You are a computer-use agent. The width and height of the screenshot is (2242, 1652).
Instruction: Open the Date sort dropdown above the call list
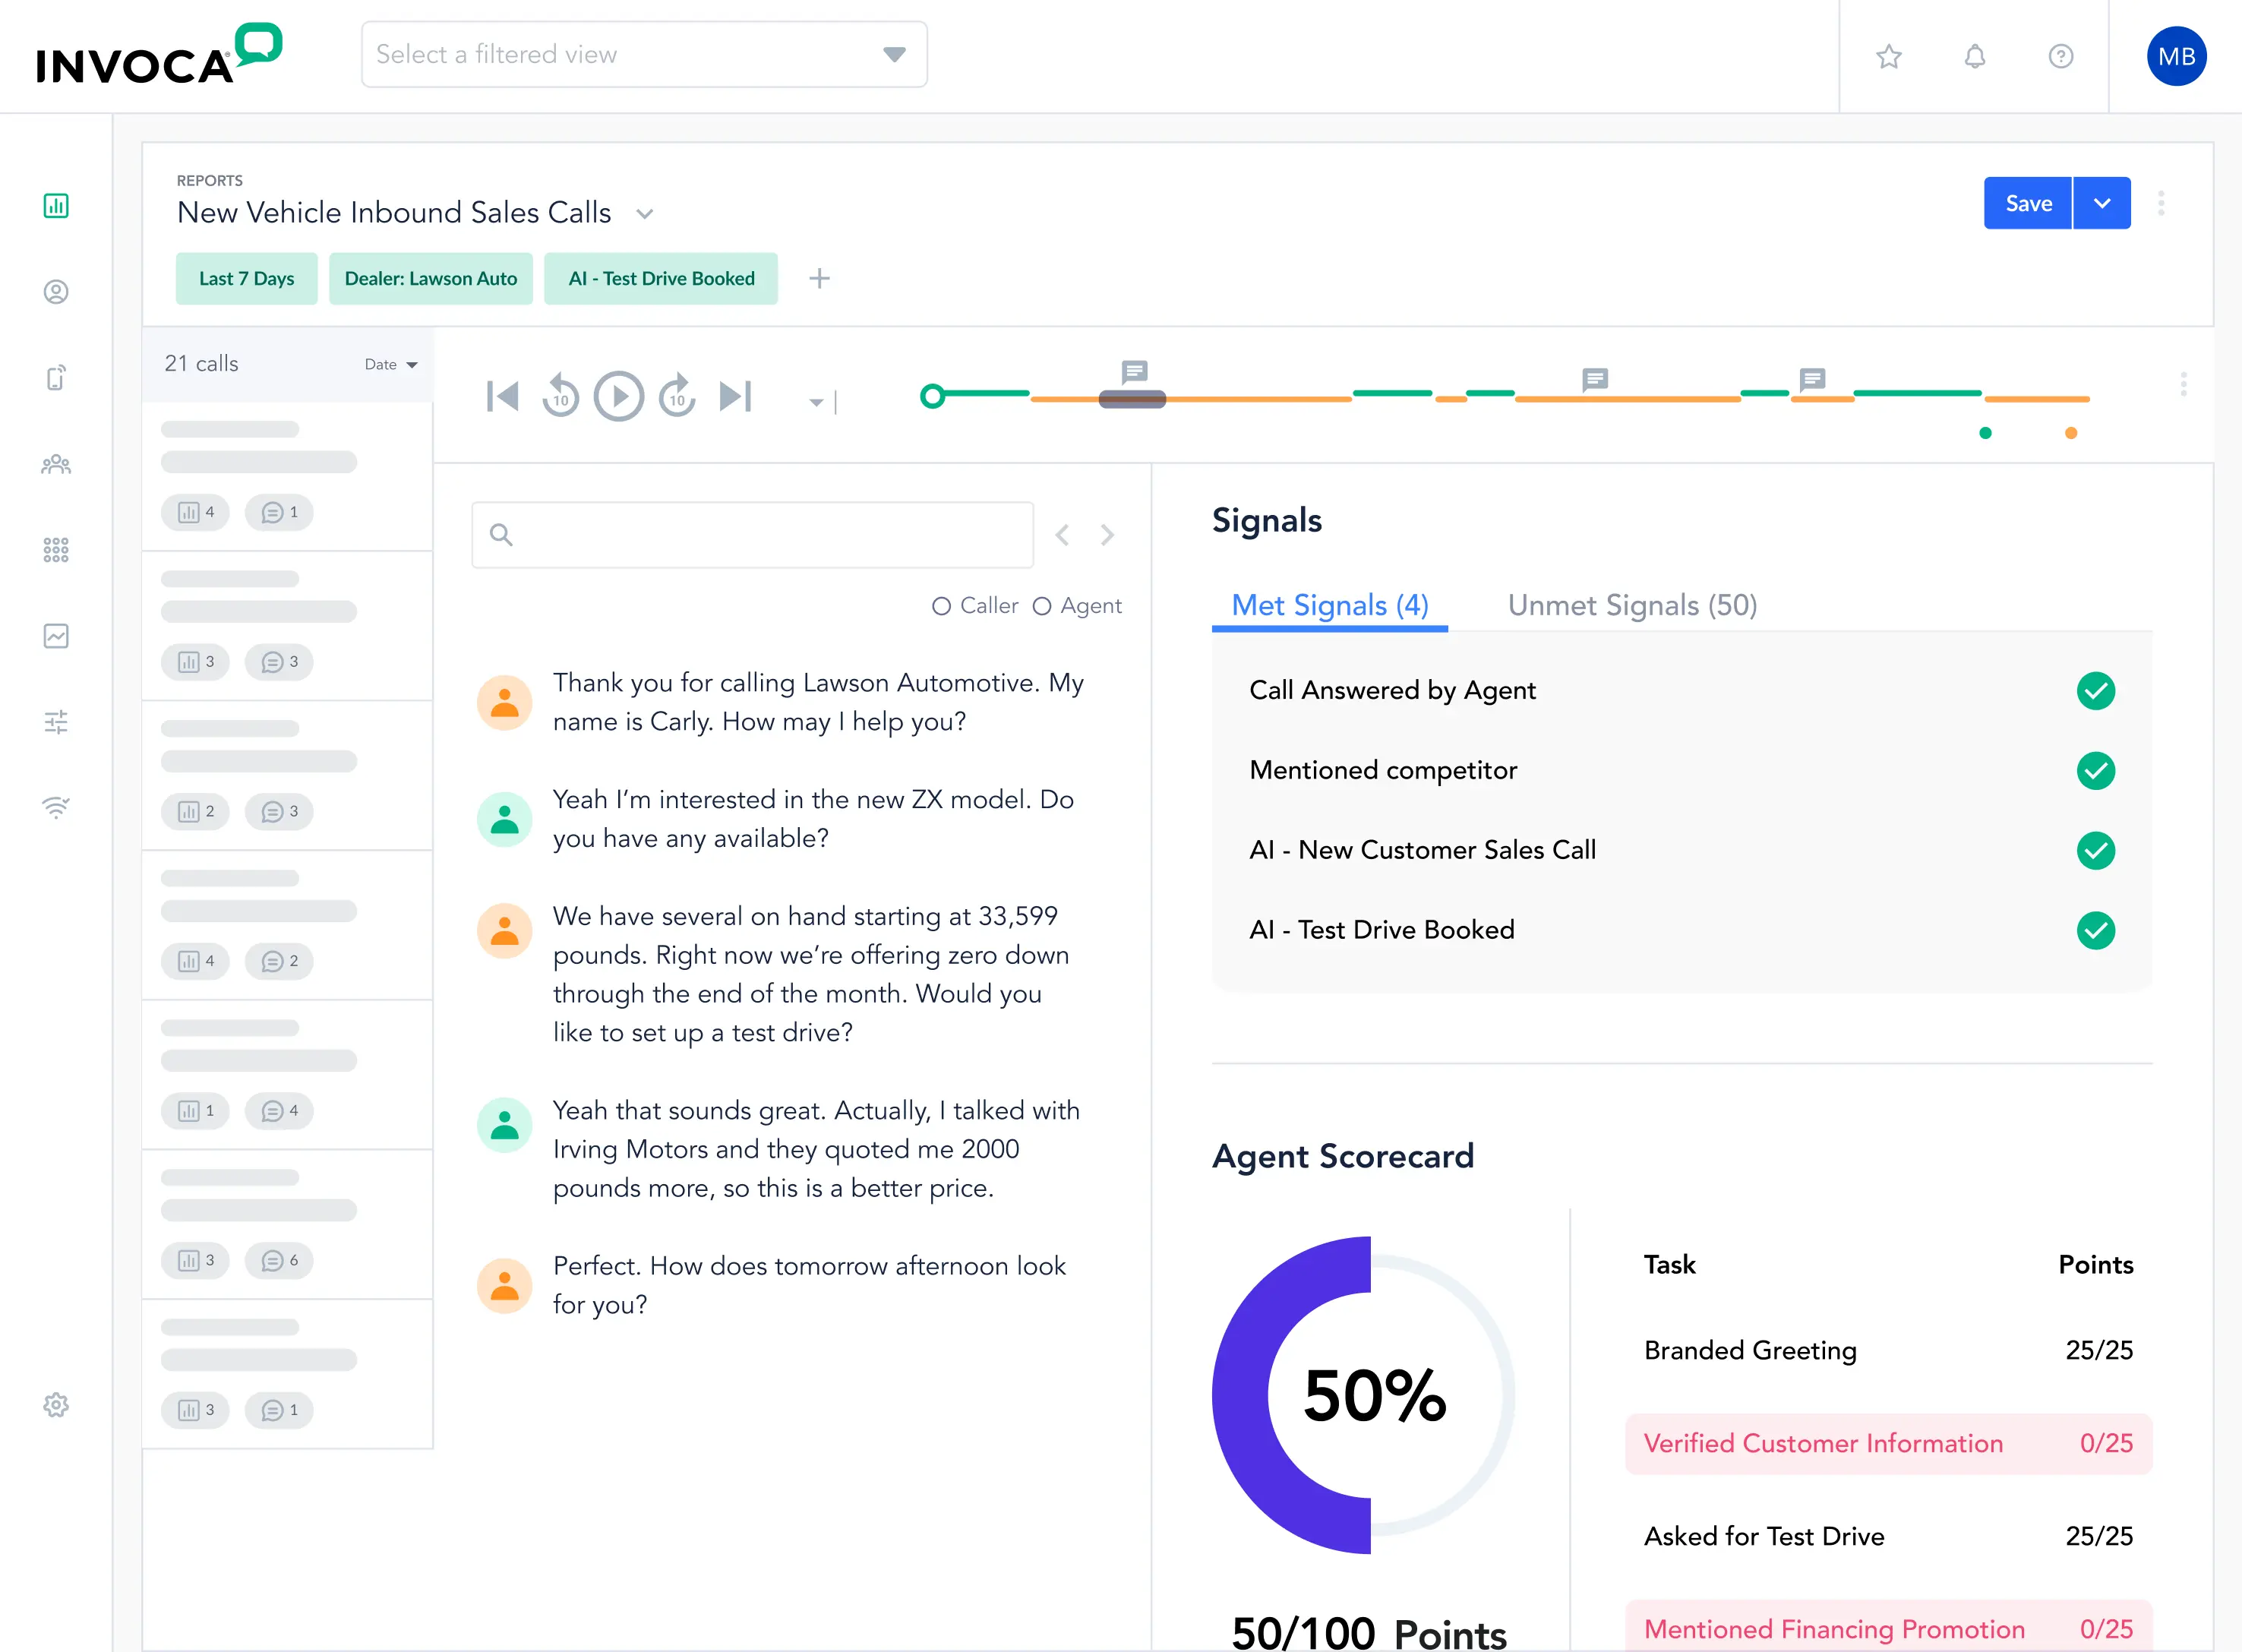[390, 364]
